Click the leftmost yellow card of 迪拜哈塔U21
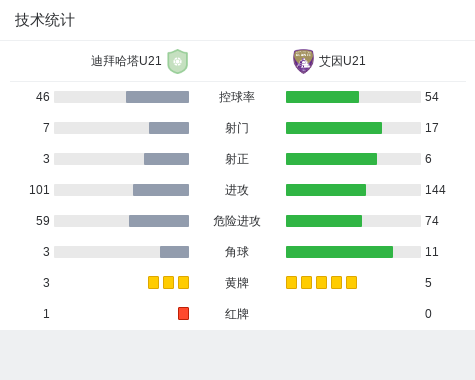This screenshot has height=380, width=475. pyautogui.click(x=153, y=282)
